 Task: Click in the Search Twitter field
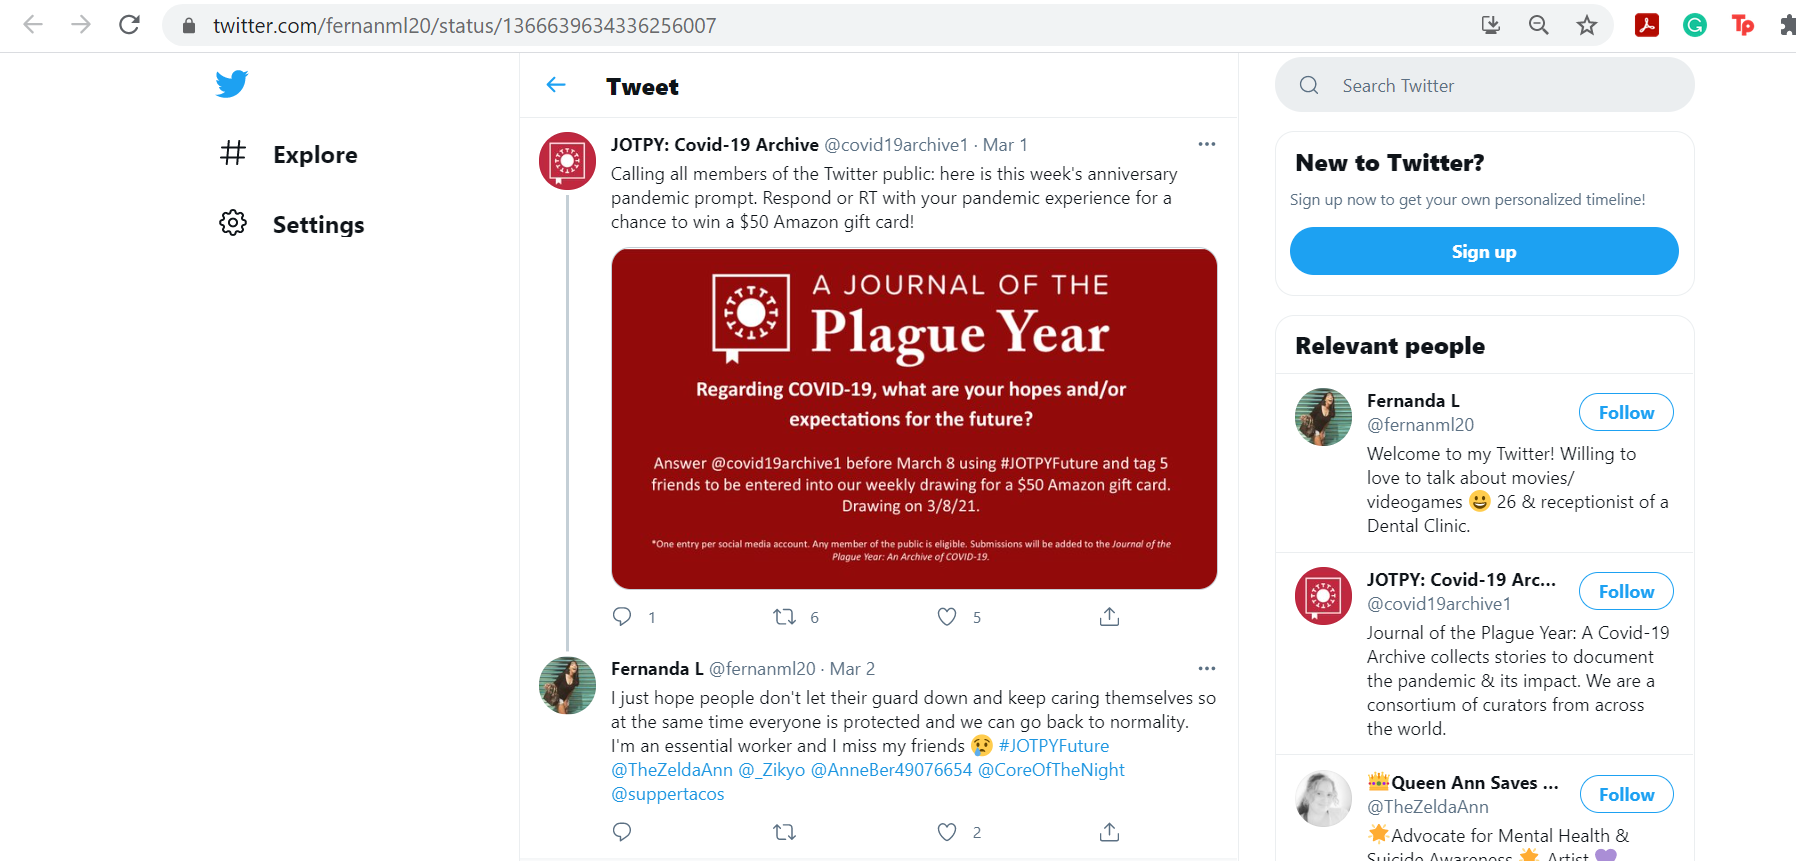[1500, 86]
